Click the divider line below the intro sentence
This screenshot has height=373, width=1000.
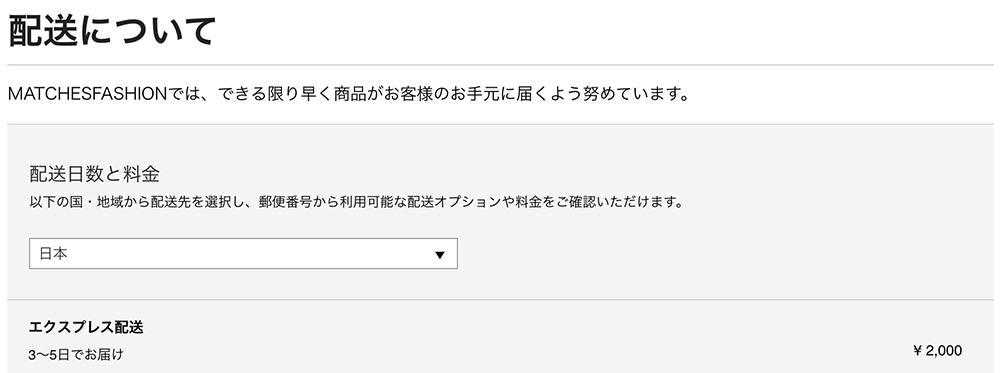[x=501, y=124]
